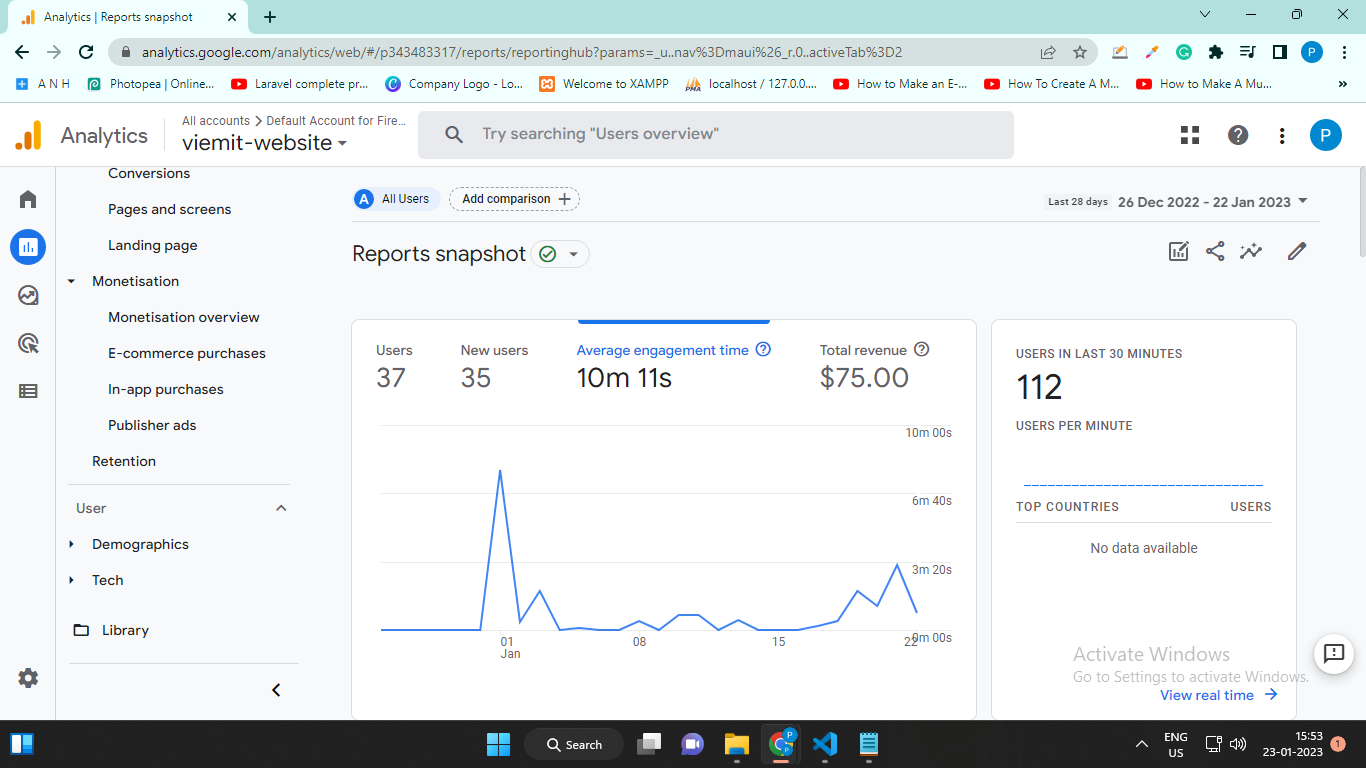Open the Visual Studio Code taskbar icon
The height and width of the screenshot is (768, 1366).
825,744
